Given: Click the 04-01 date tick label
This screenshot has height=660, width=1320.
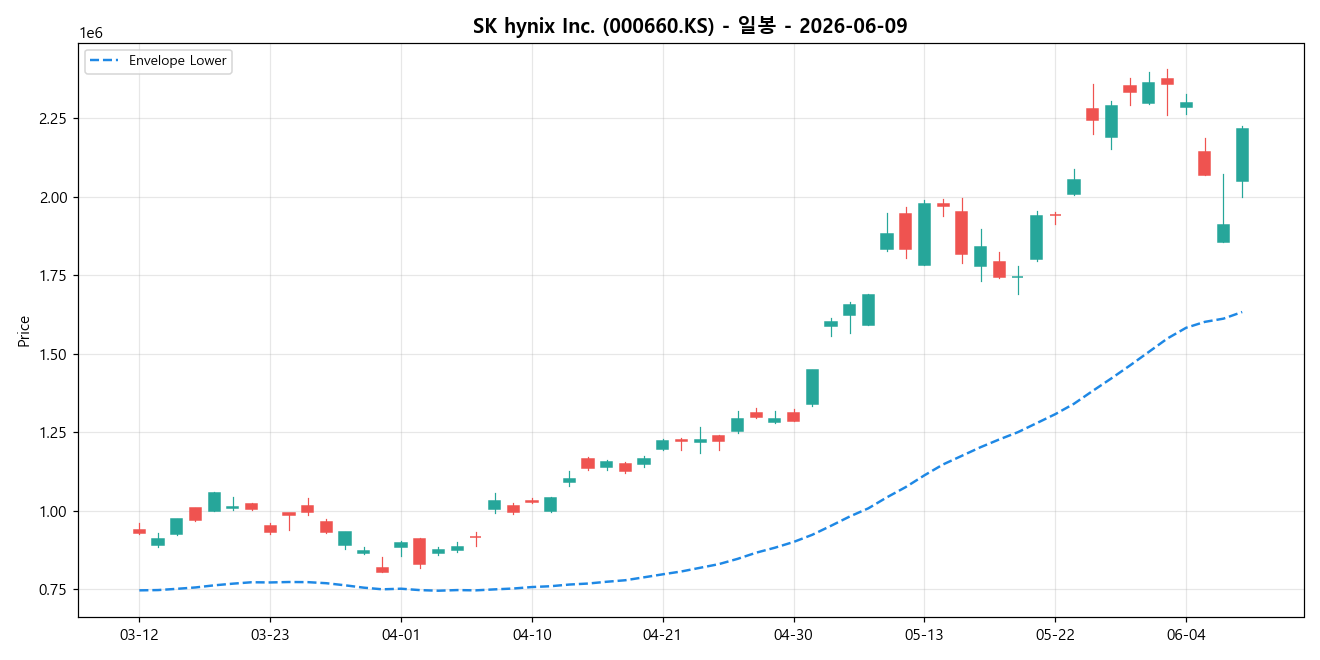Looking at the screenshot, I should [x=401, y=634].
